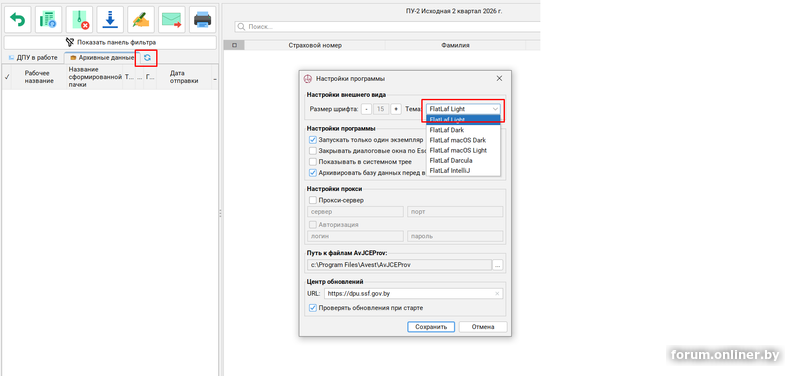Click 'Дата отправки' column header
The width and height of the screenshot is (800, 376).
click(x=184, y=77)
